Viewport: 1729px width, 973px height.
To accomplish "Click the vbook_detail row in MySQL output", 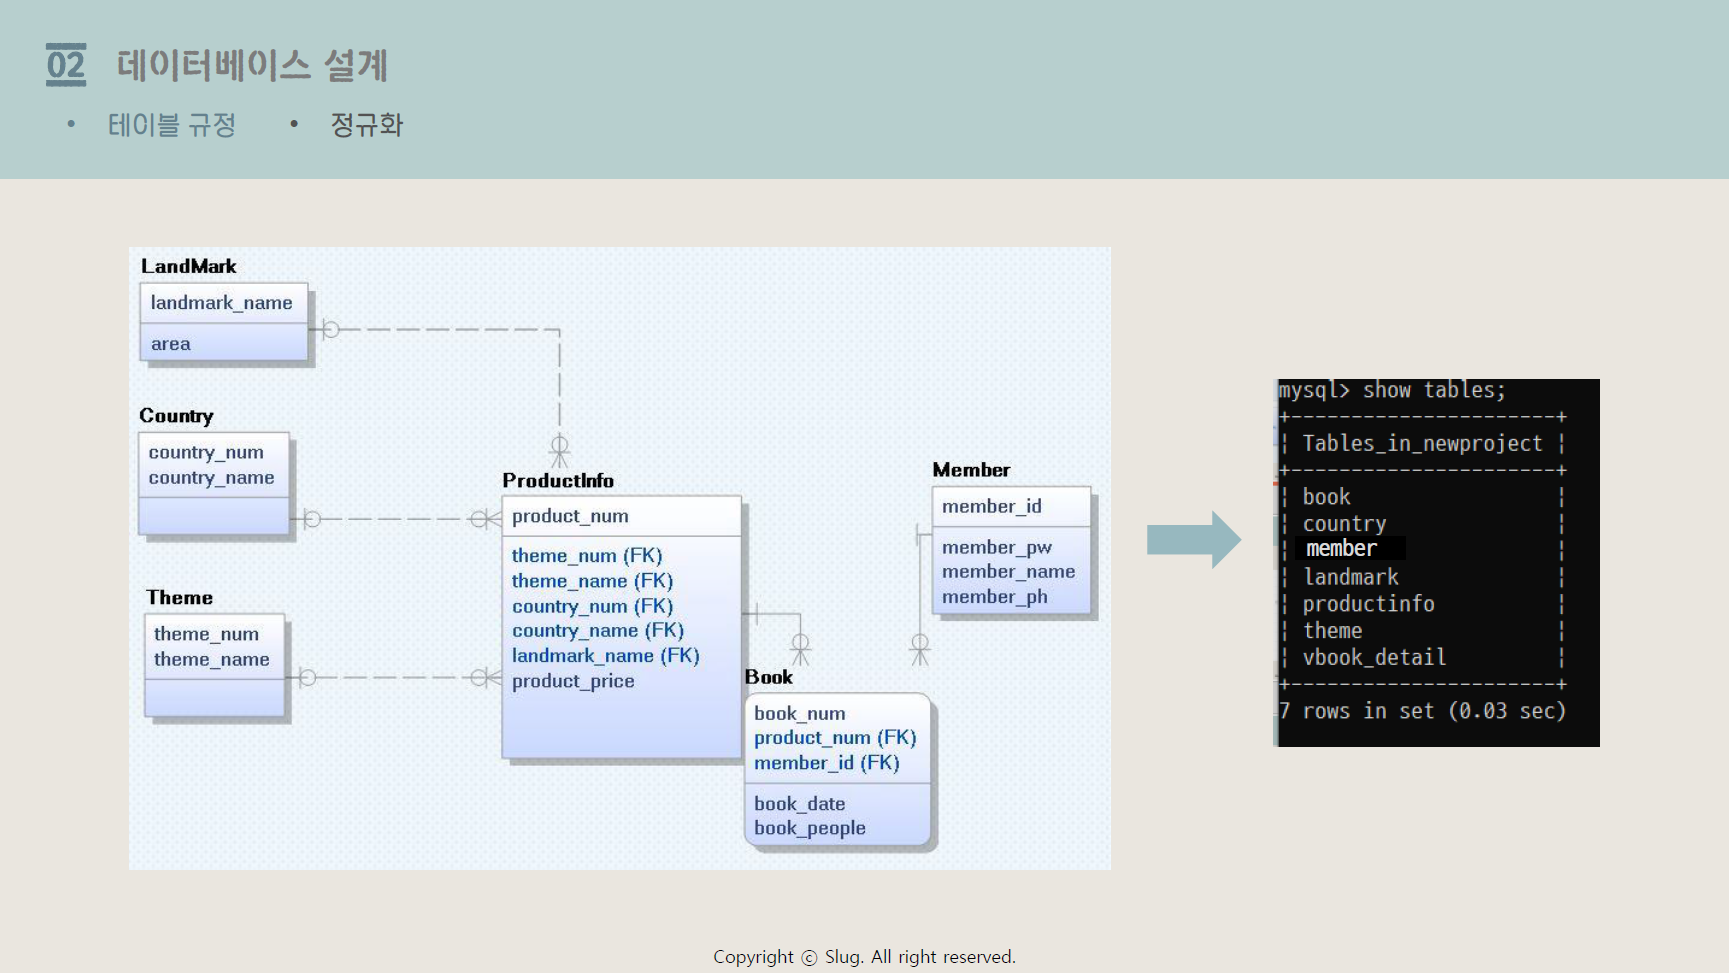I will 1374,657.
